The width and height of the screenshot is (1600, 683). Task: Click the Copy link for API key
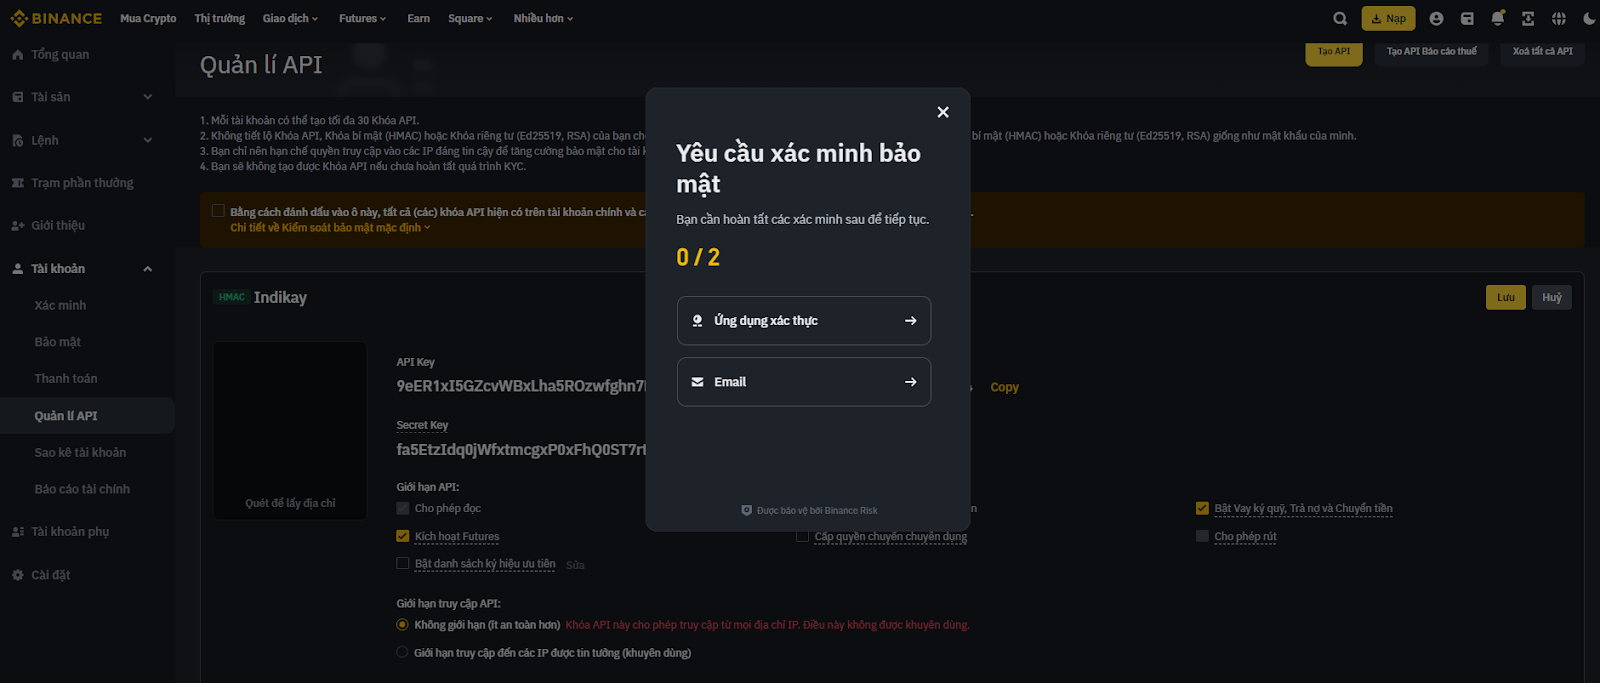click(1004, 387)
